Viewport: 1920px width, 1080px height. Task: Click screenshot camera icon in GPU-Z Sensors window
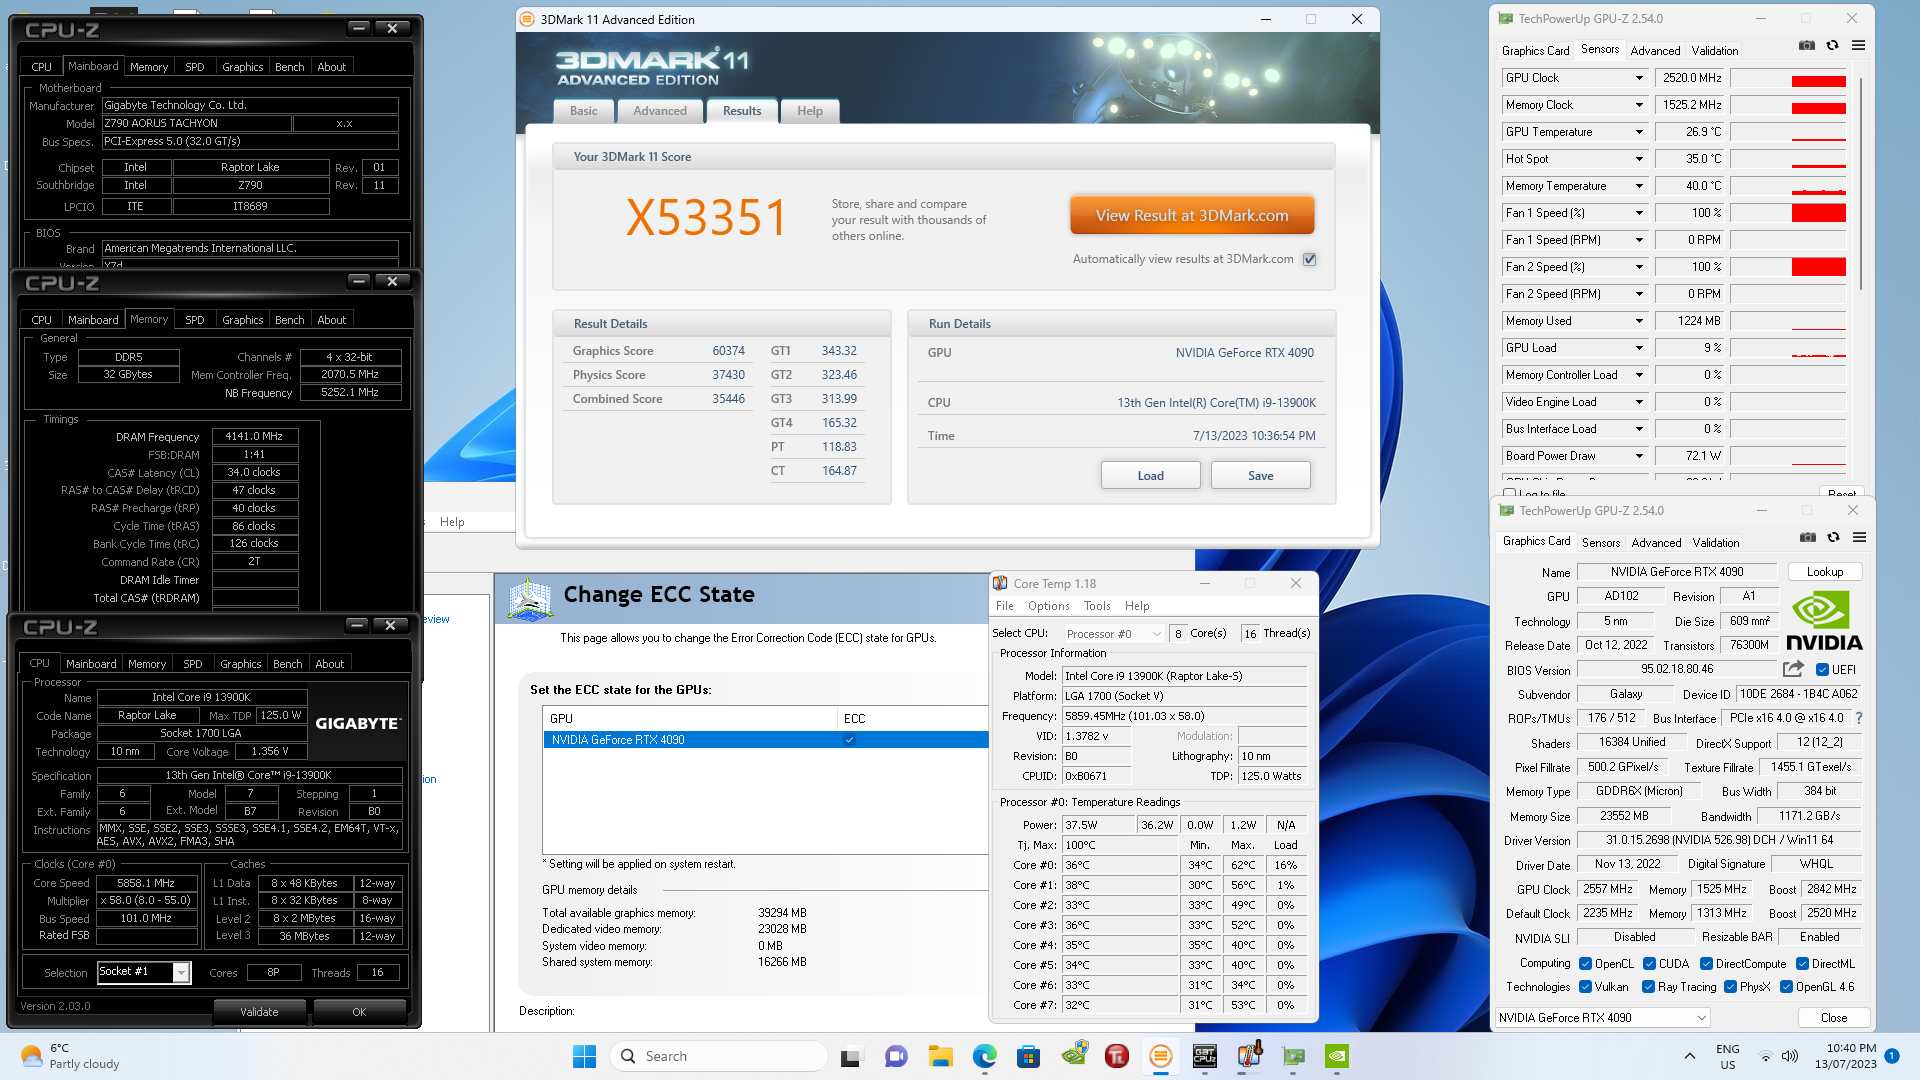click(x=1806, y=45)
